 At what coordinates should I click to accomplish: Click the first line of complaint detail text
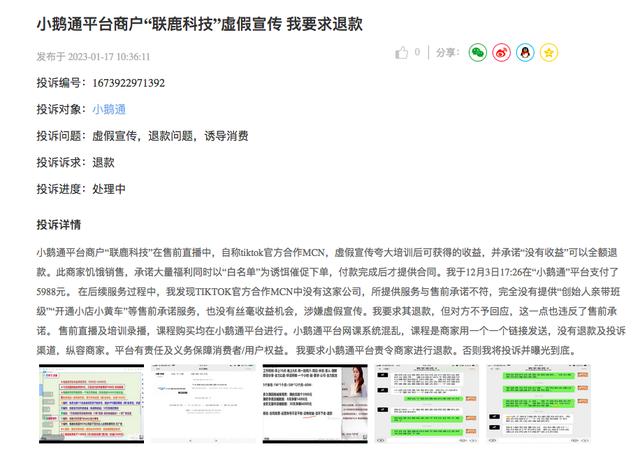(327, 253)
